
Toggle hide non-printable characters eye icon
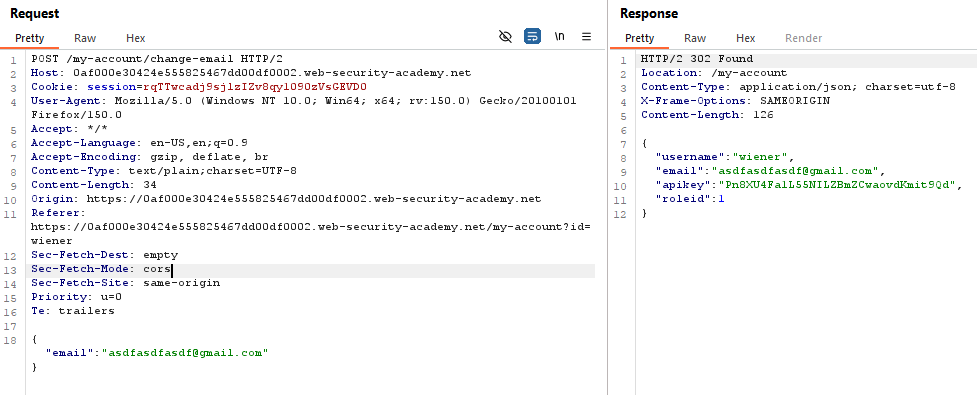coord(505,37)
